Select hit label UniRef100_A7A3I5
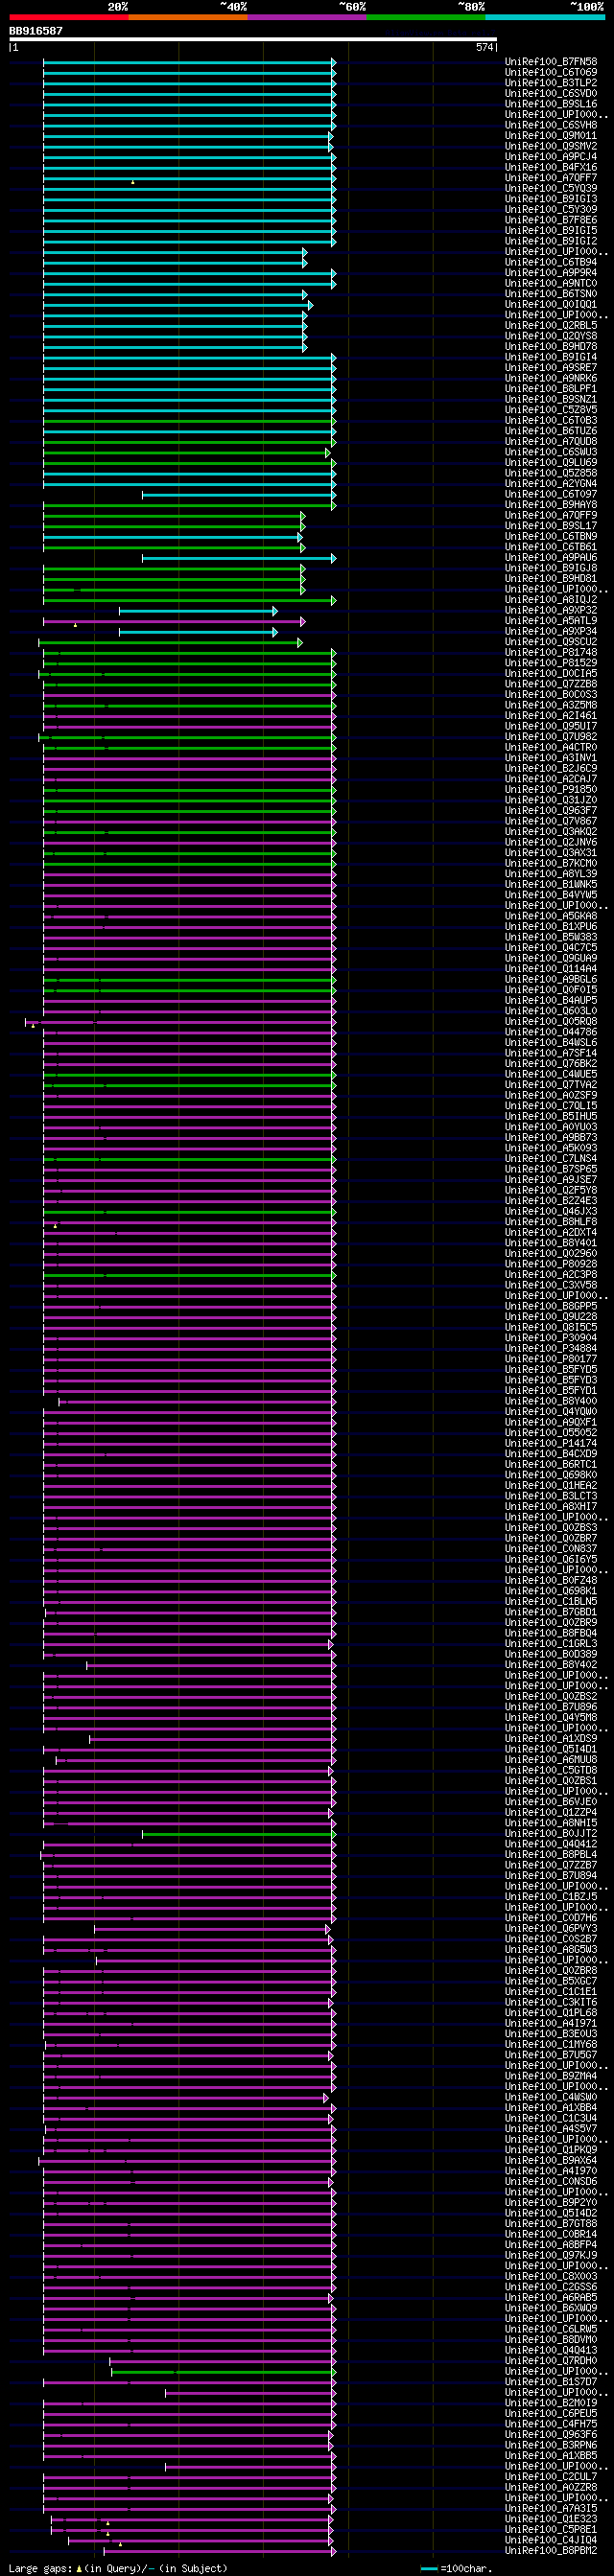614x2576 pixels. tap(551, 2508)
